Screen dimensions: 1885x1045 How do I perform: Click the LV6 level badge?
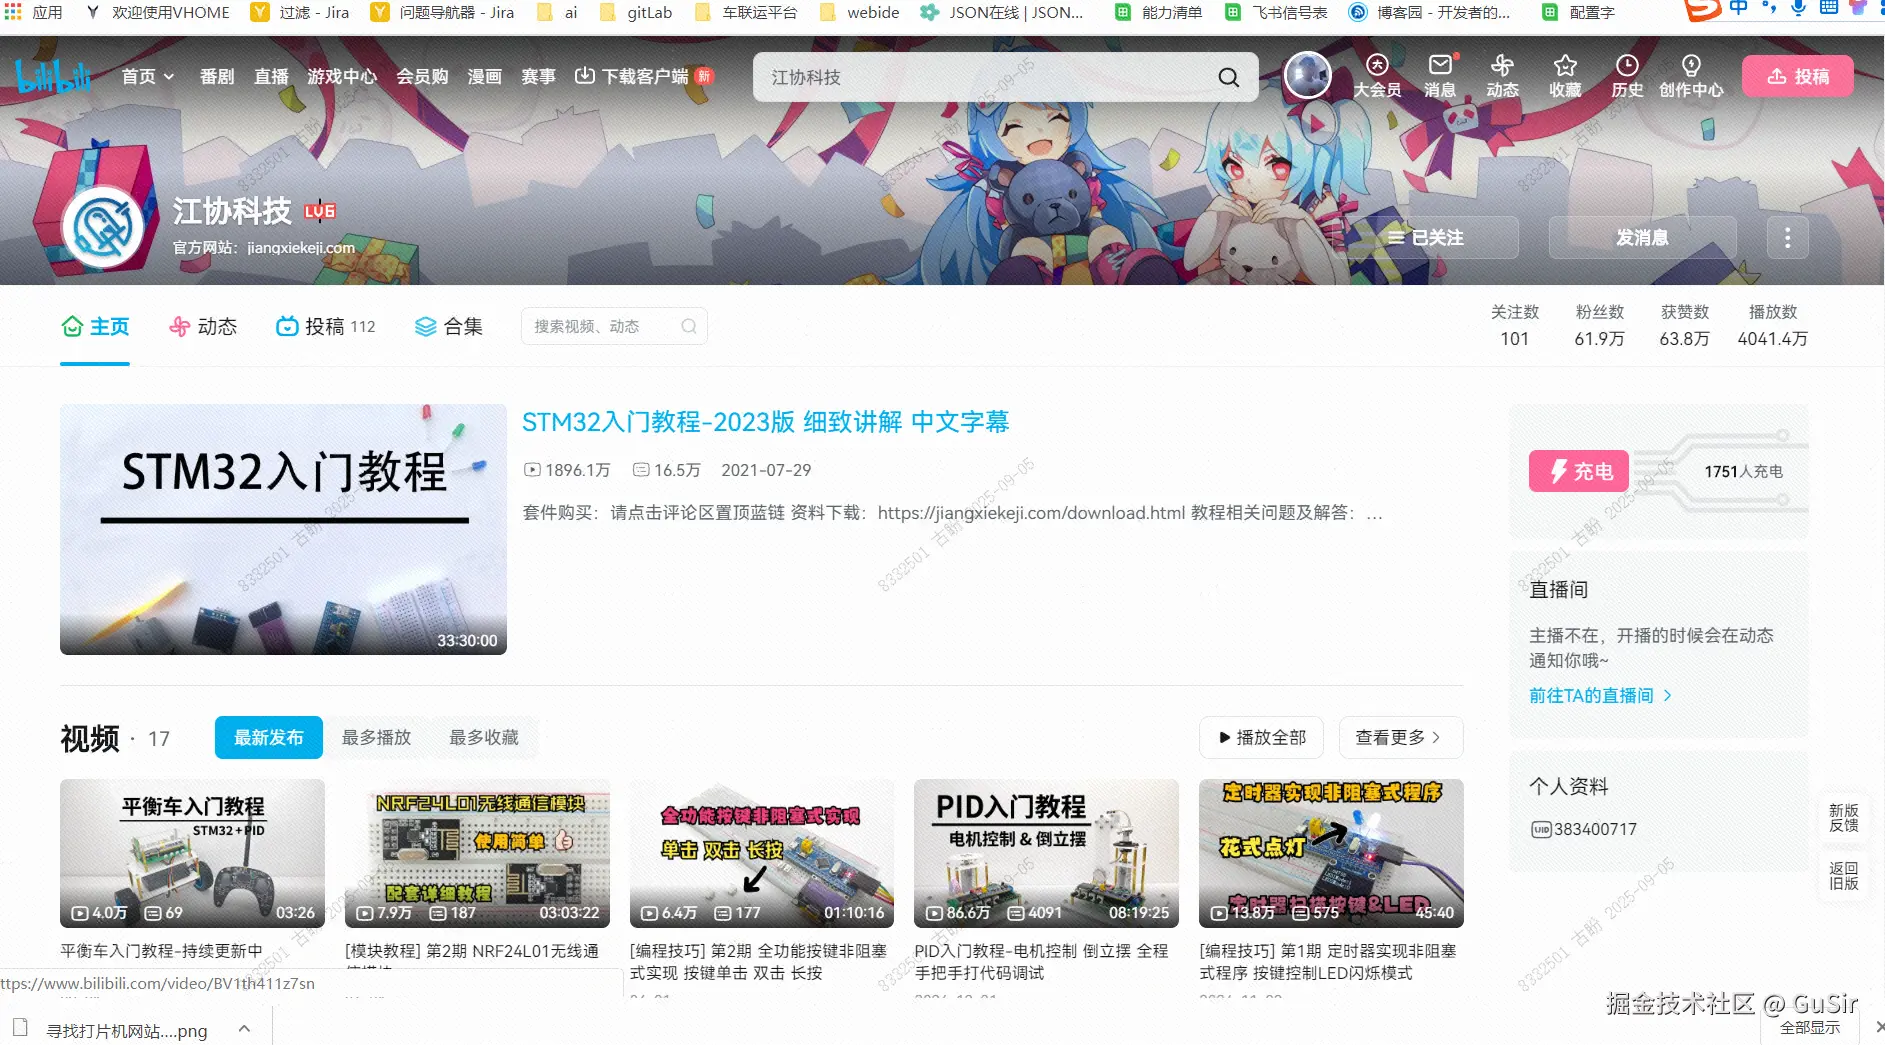tap(320, 211)
